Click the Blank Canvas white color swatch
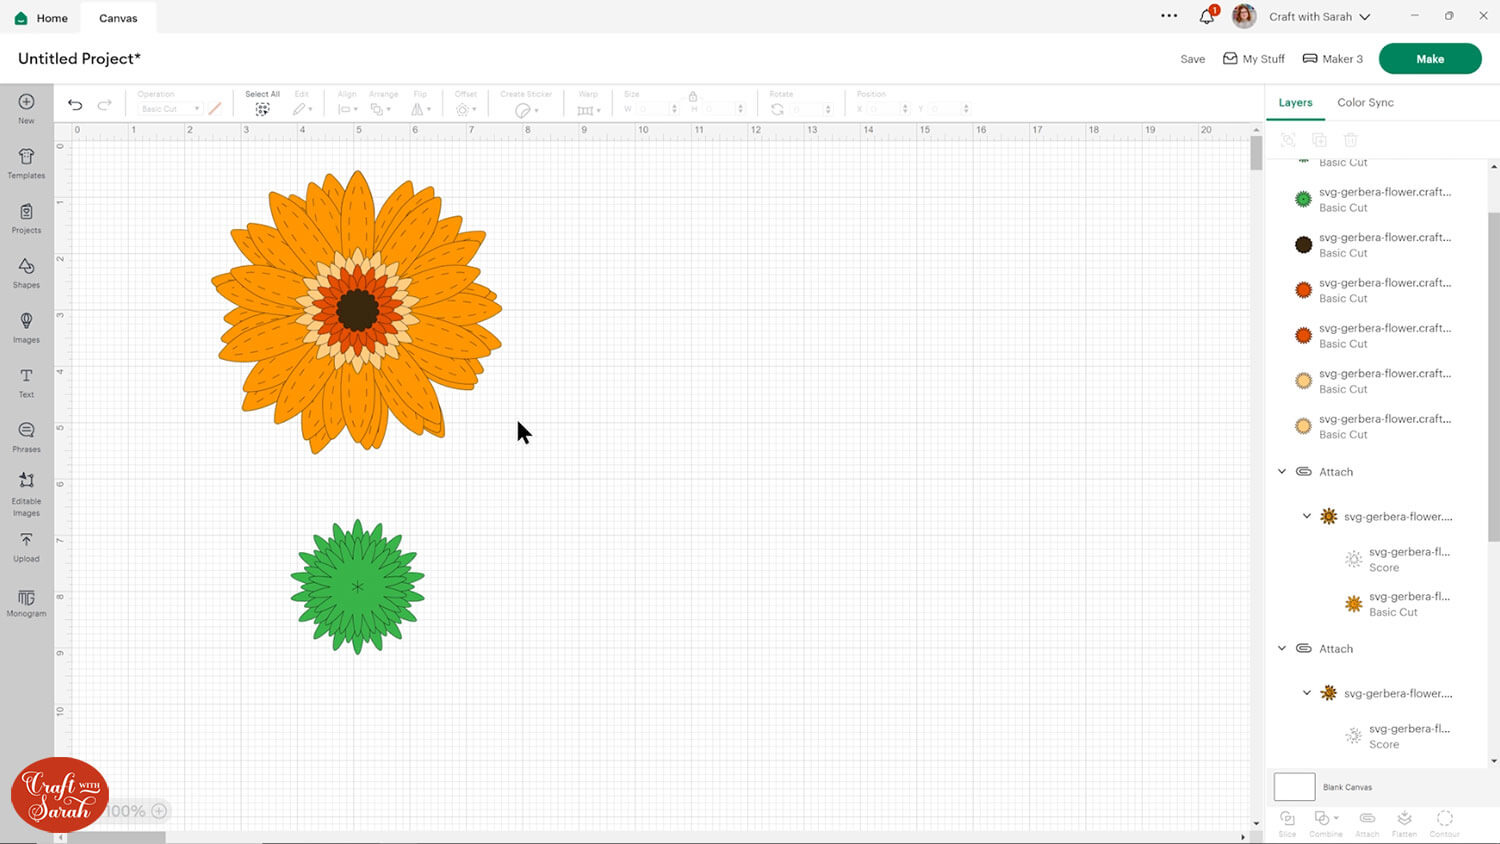The height and width of the screenshot is (844, 1500). tap(1294, 787)
